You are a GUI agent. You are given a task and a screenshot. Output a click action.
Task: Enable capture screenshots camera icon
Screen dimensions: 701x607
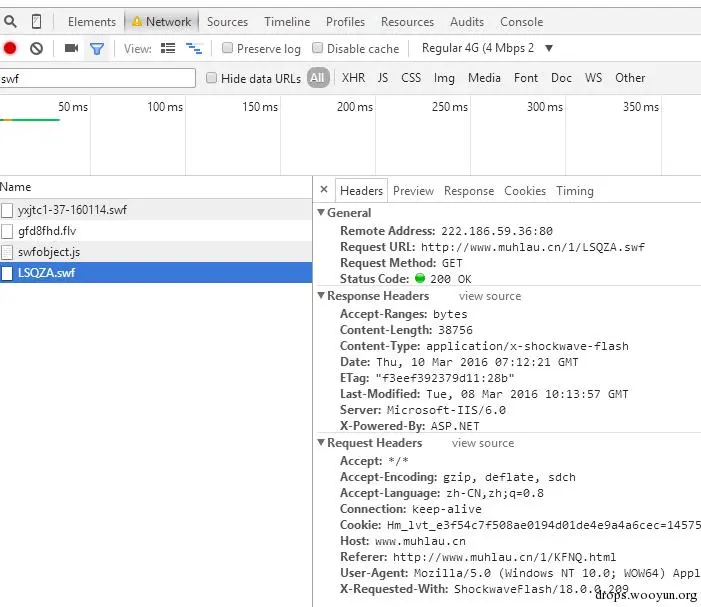(x=72, y=48)
